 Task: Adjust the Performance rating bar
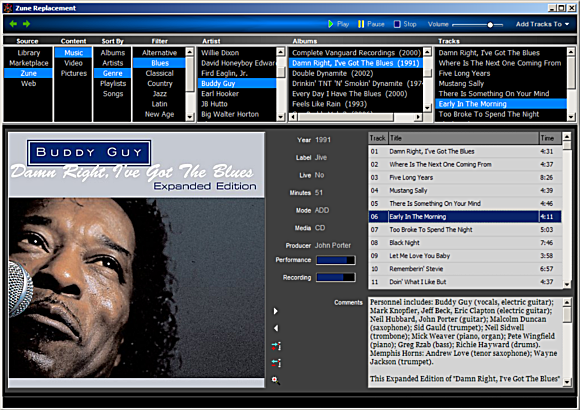tap(336, 260)
